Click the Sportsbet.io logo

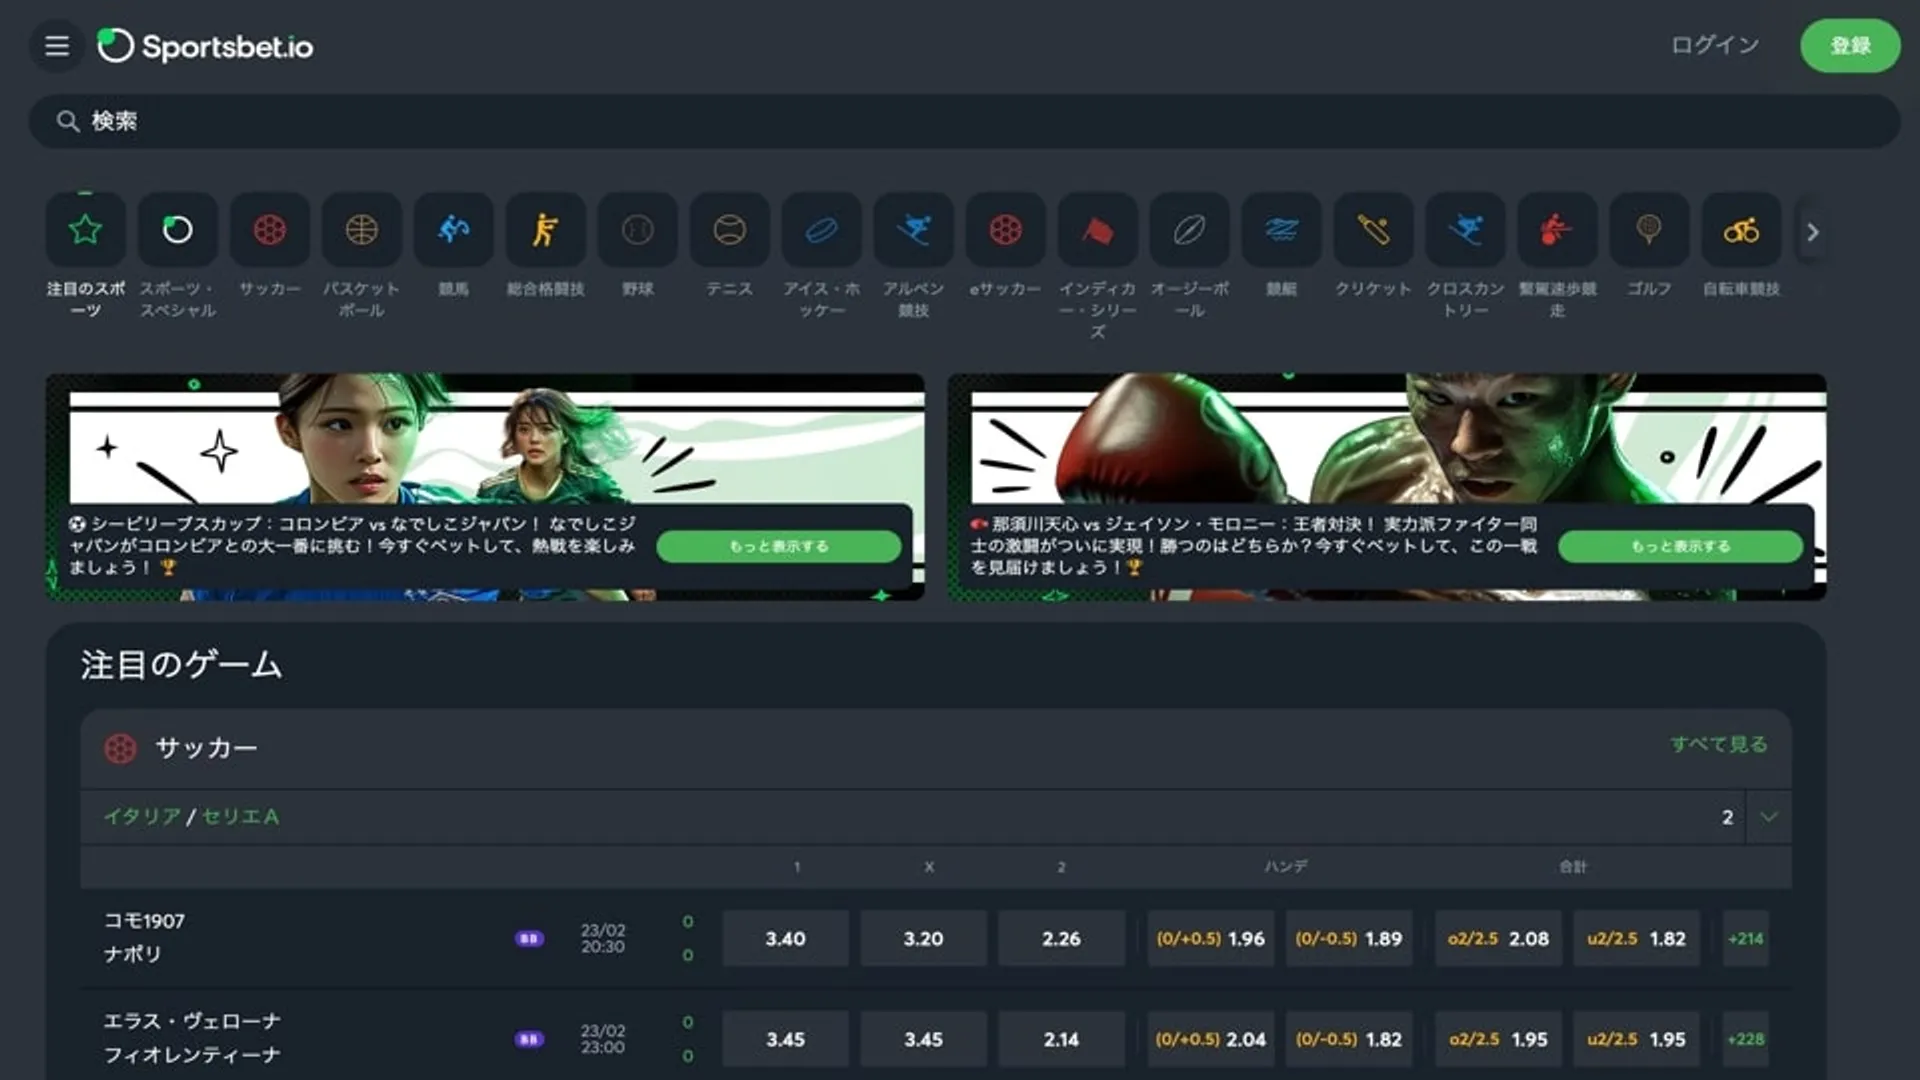(x=205, y=46)
